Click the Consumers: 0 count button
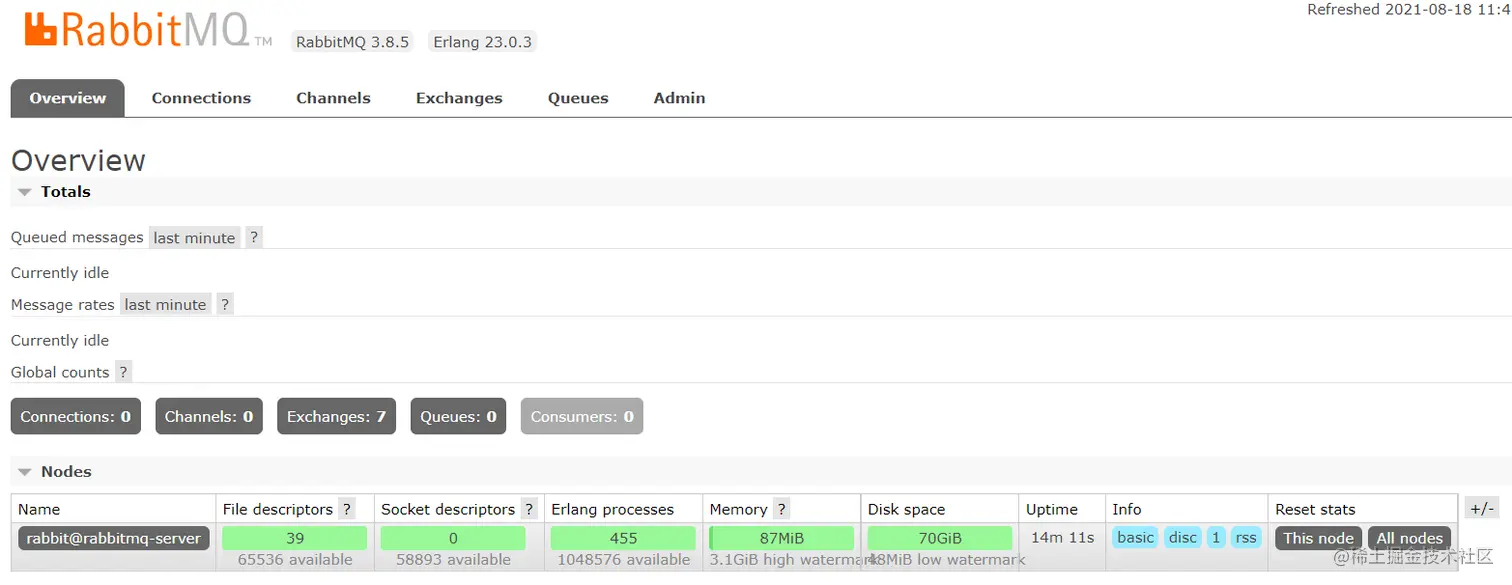The height and width of the screenshot is (585, 1512). click(582, 417)
